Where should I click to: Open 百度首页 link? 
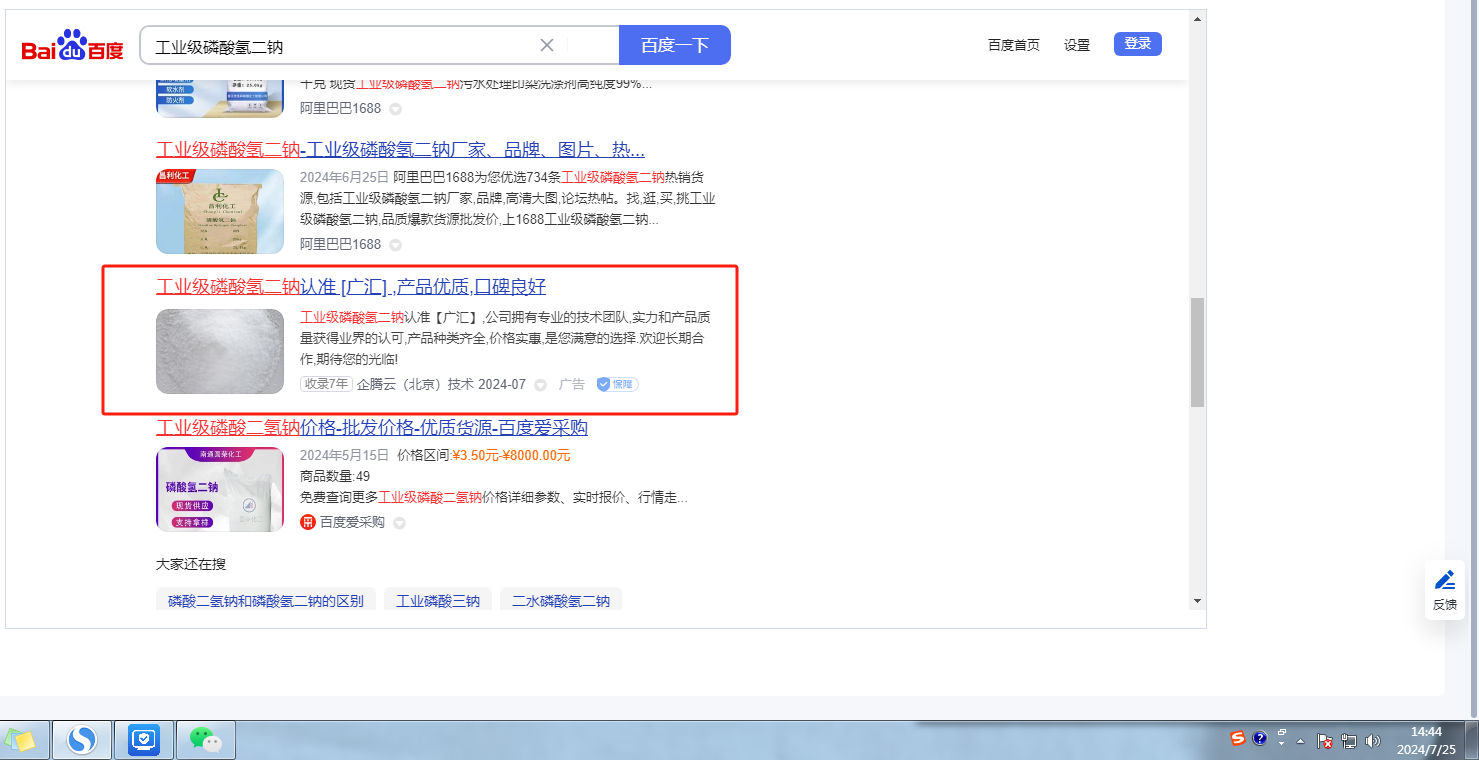pos(1014,45)
